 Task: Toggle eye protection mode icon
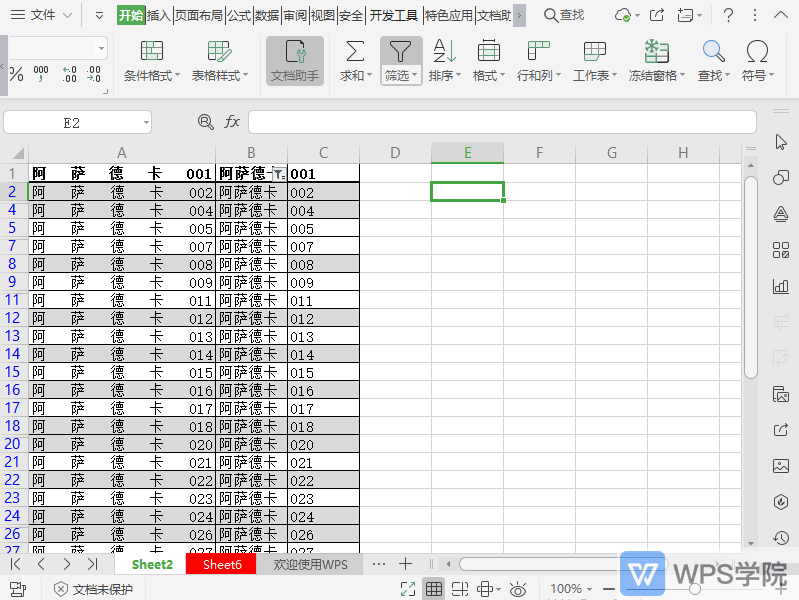click(x=517, y=589)
